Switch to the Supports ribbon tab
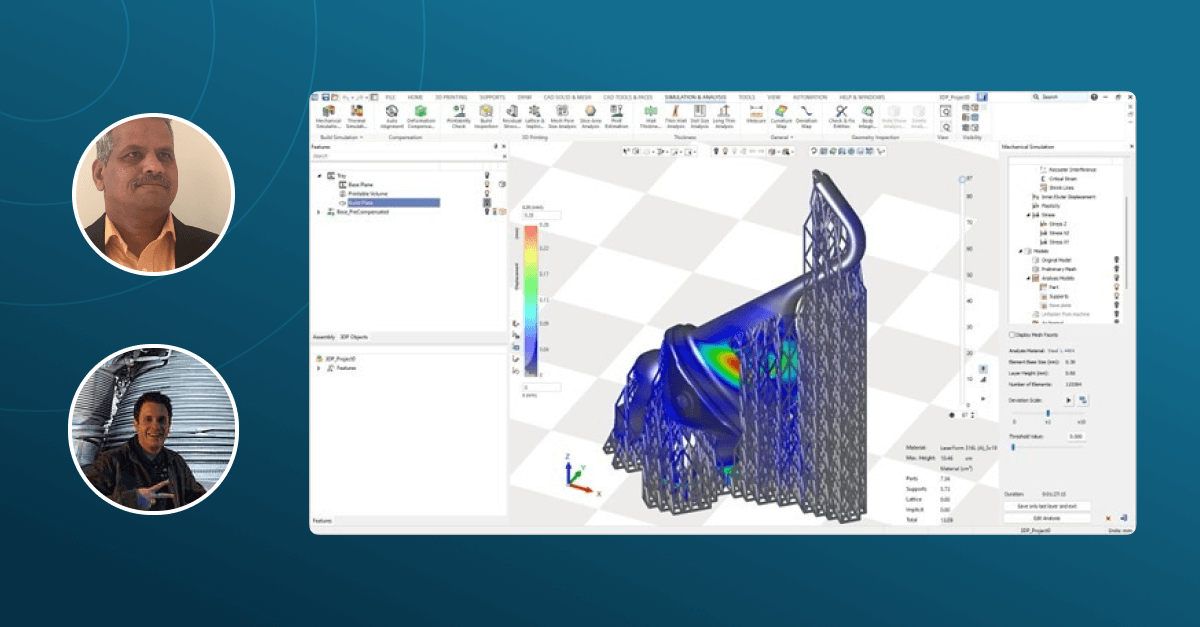This screenshot has width=1200, height=627. click(x=491, y=97)
